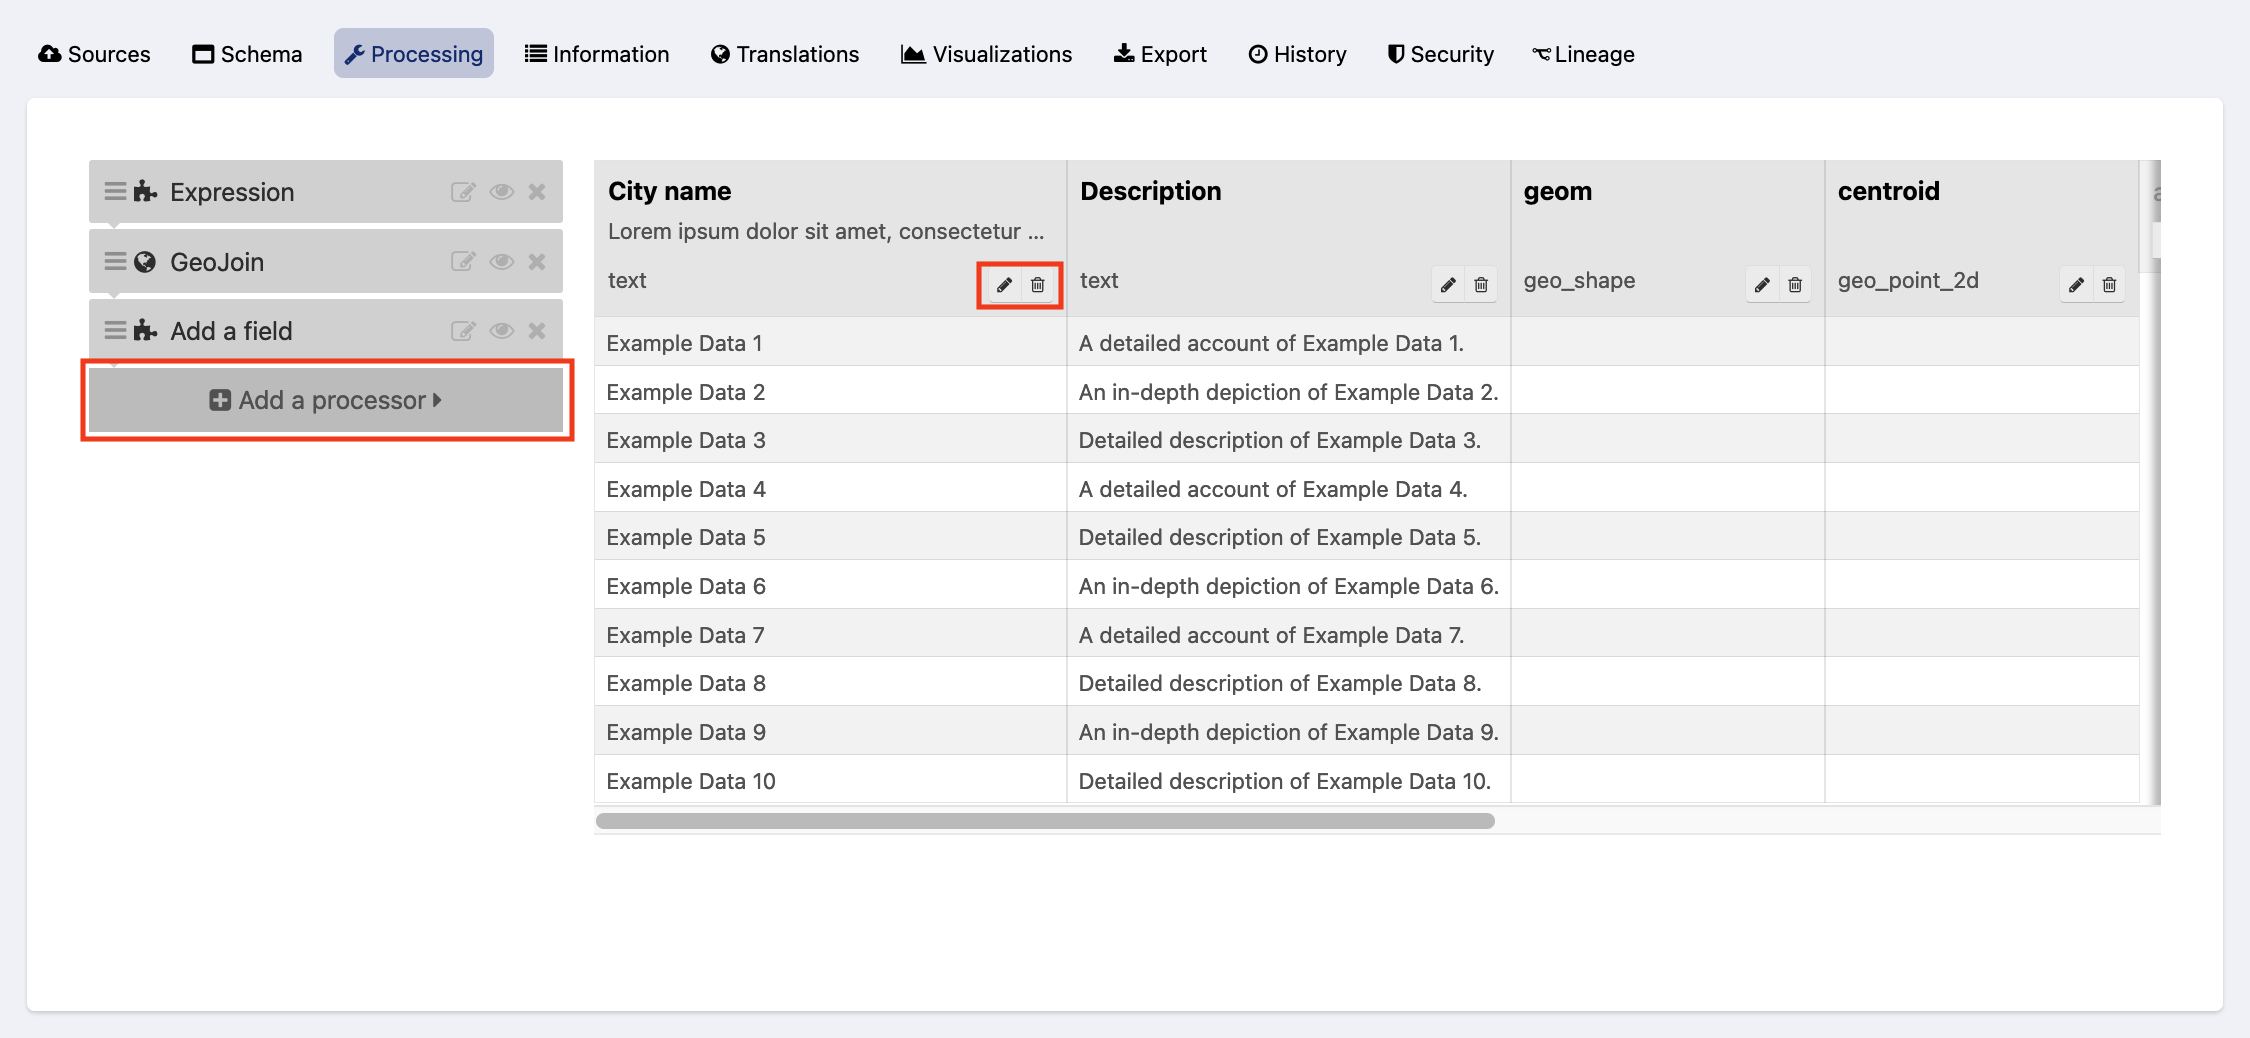Click the horizontal scrollbar under the table
The width and height of the screenshot is (2250, 1038).
[x=1044, y=821]
